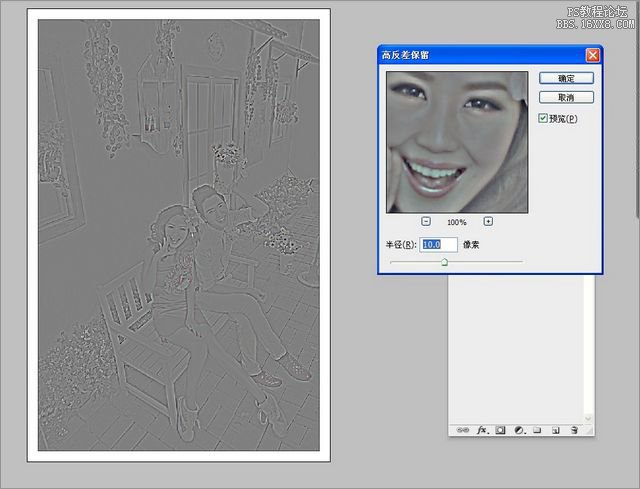
Task: Create a new layer group
Action: [x=537, y=429]
